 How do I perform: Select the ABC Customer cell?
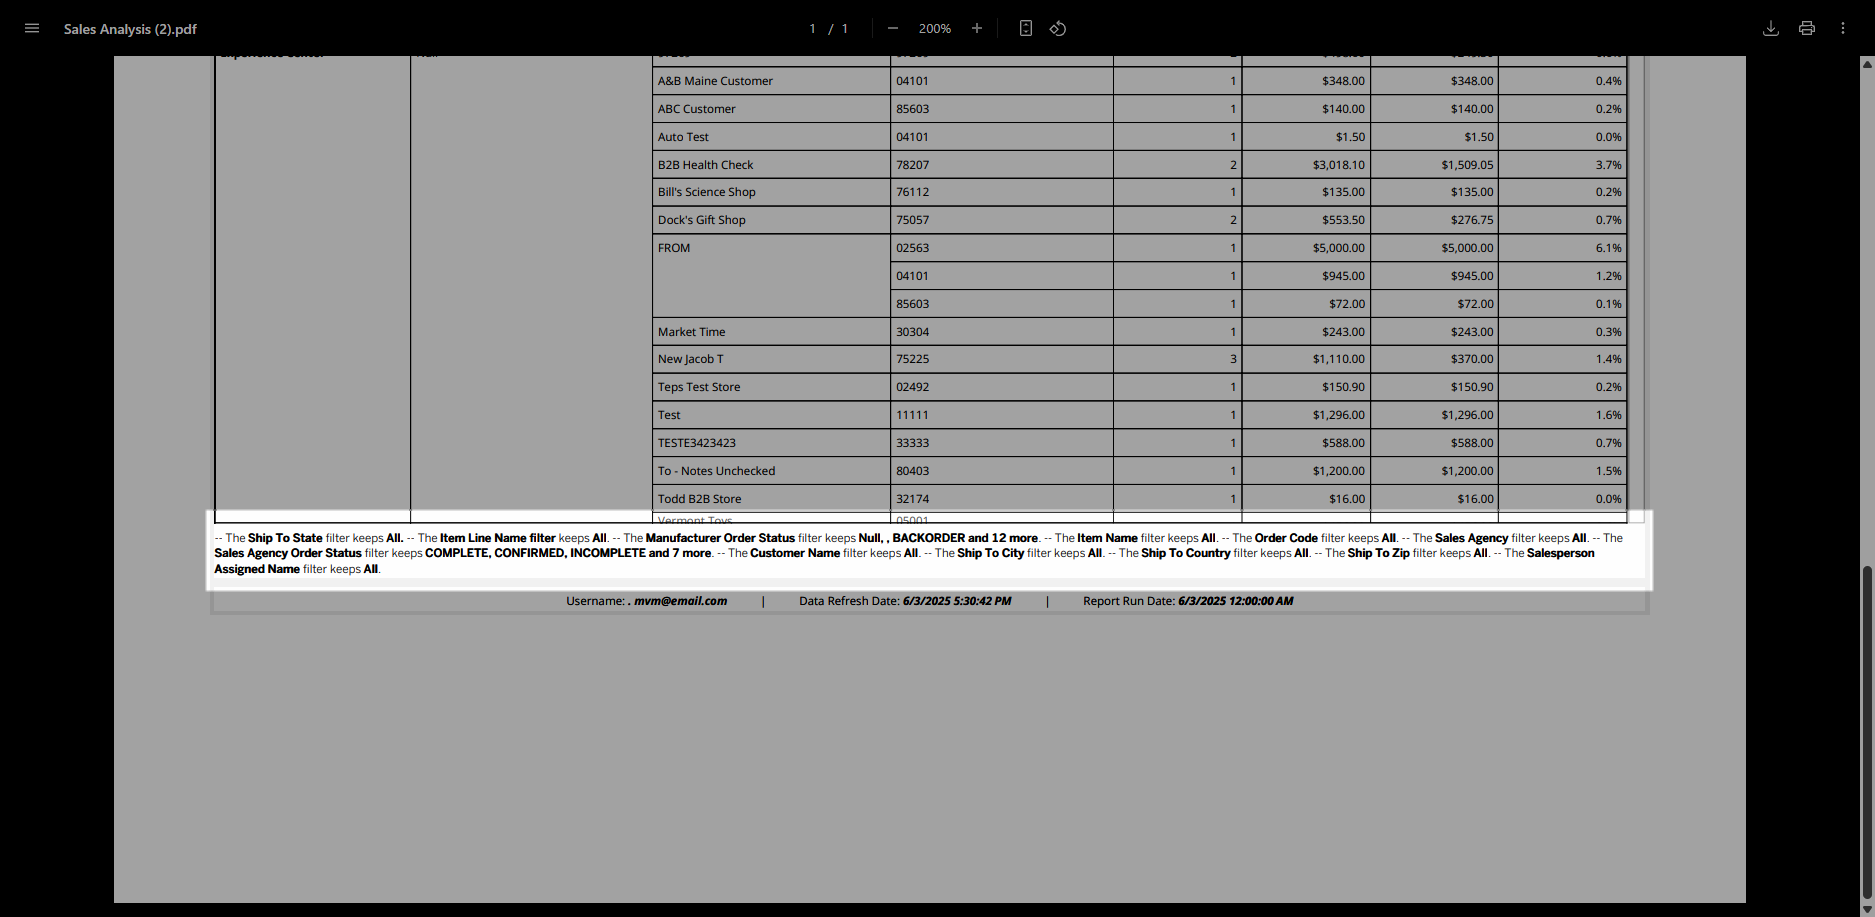[x=771, y=109]
